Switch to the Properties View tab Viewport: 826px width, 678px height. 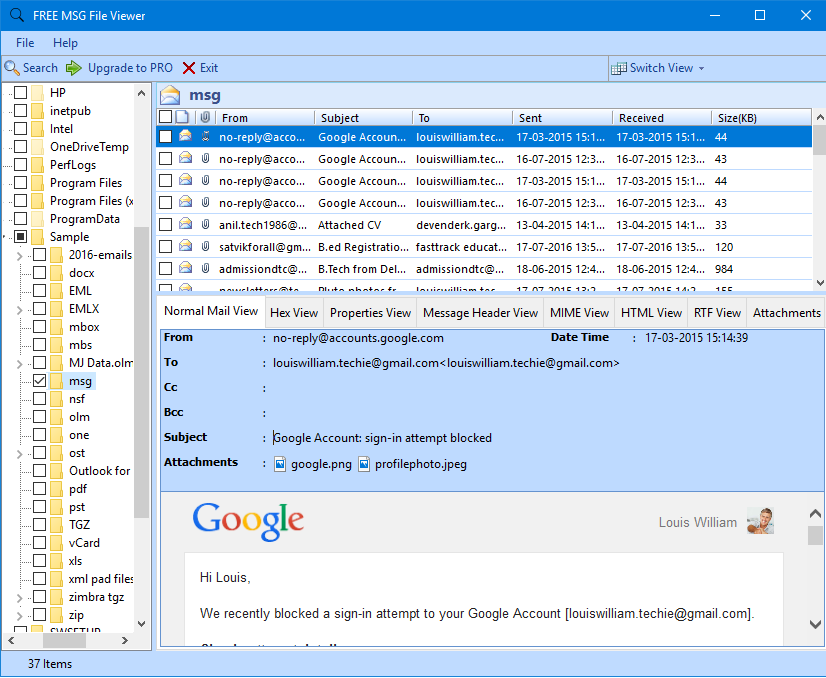(x=370, y=313)
